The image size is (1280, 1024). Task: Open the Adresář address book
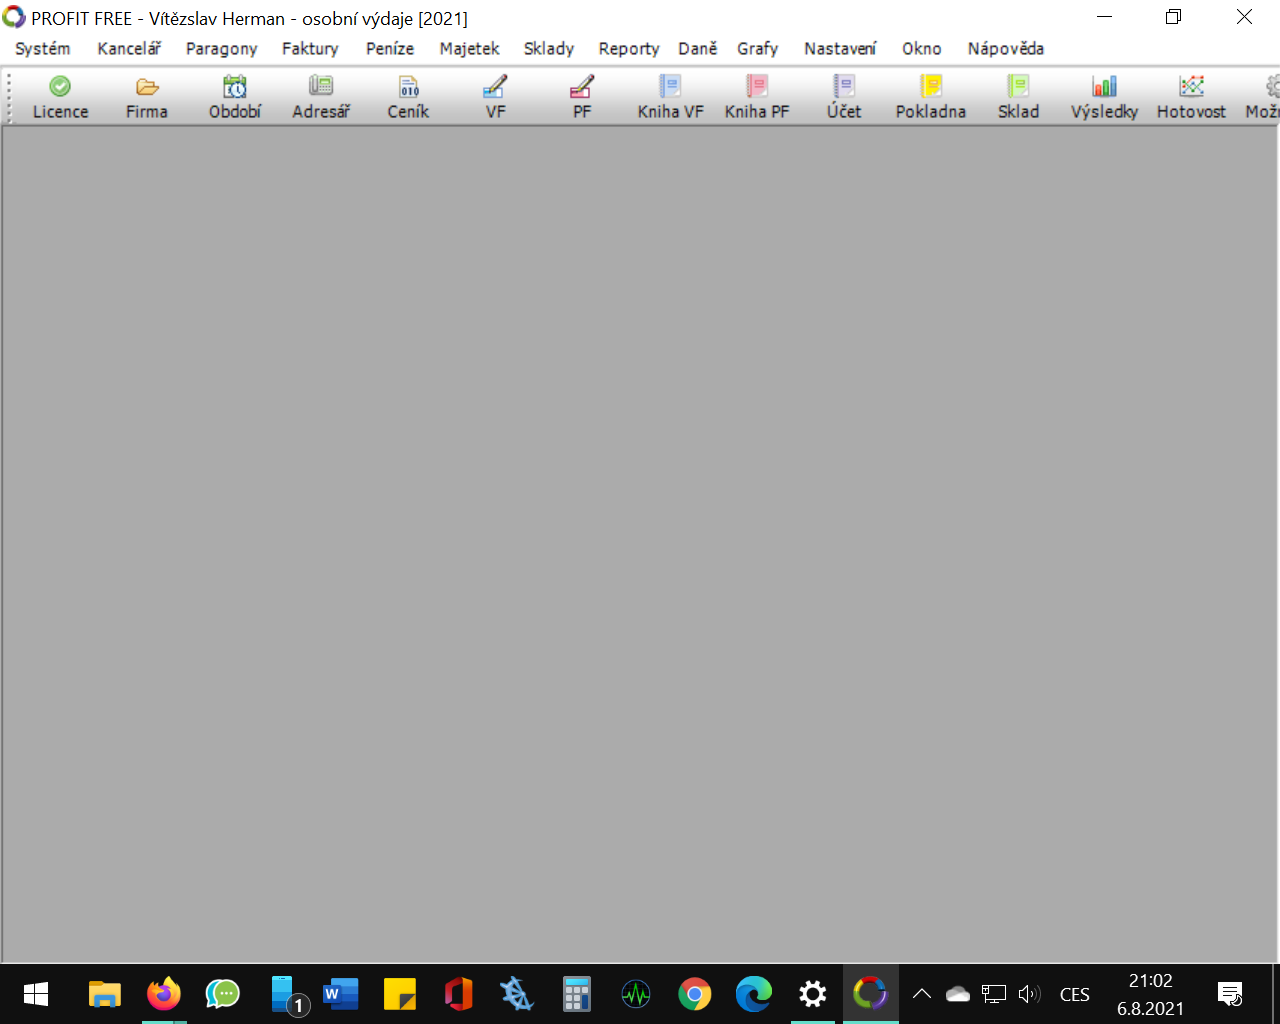pyautogui.click(x=321, y=97)
